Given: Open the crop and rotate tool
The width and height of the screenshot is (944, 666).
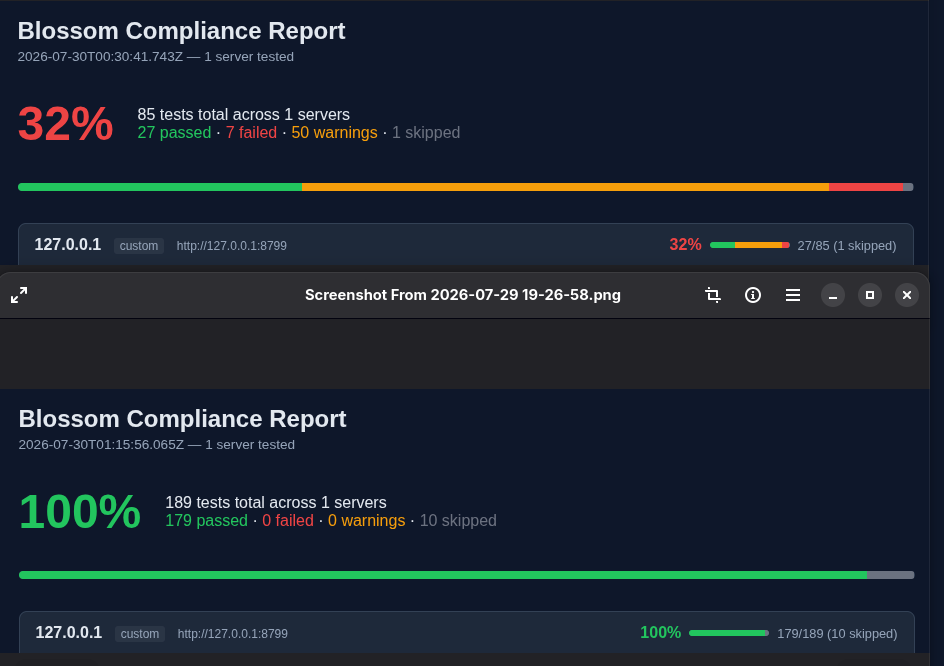Looking at the screenshot, I should point(713,295).
